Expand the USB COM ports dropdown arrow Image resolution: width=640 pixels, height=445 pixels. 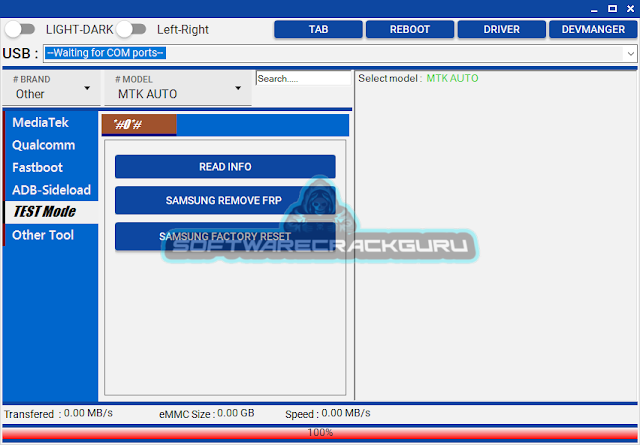tap(631, 53)
